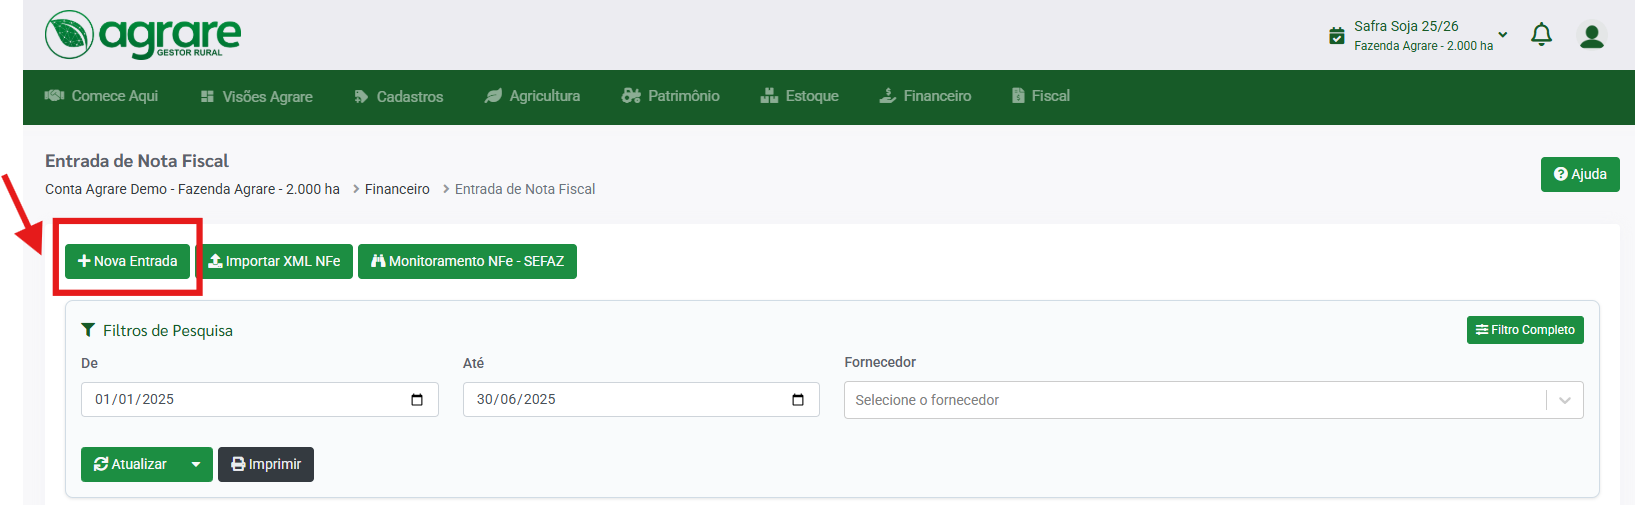Open the notifications bell
1635x505 pixels.
pos(1541,35)
